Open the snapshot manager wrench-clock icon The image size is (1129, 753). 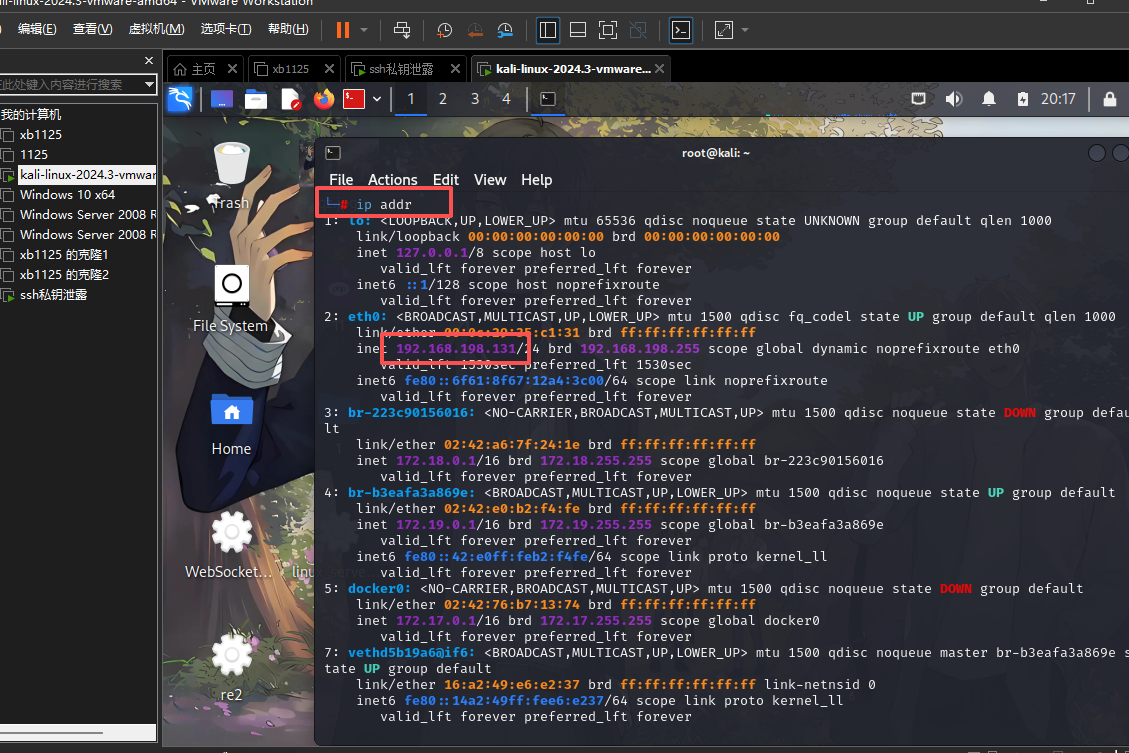click(x=507, y=30)
